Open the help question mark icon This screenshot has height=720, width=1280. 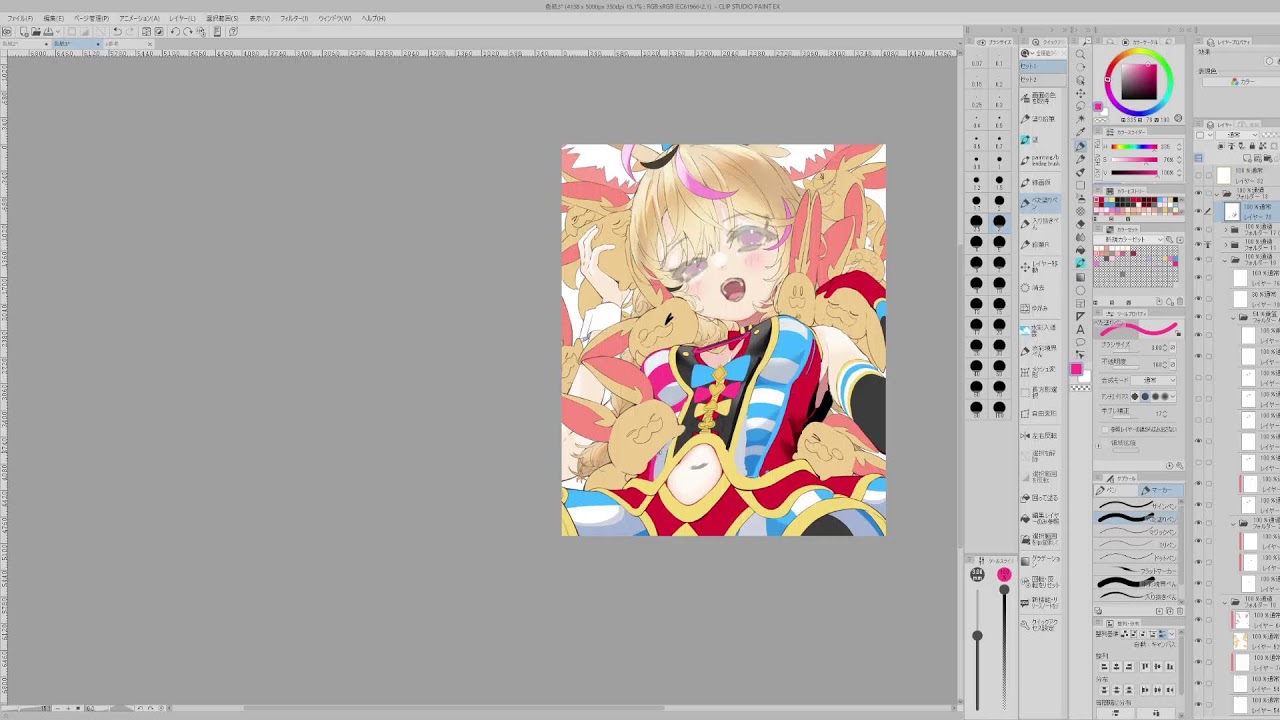(x=233, y=32)
